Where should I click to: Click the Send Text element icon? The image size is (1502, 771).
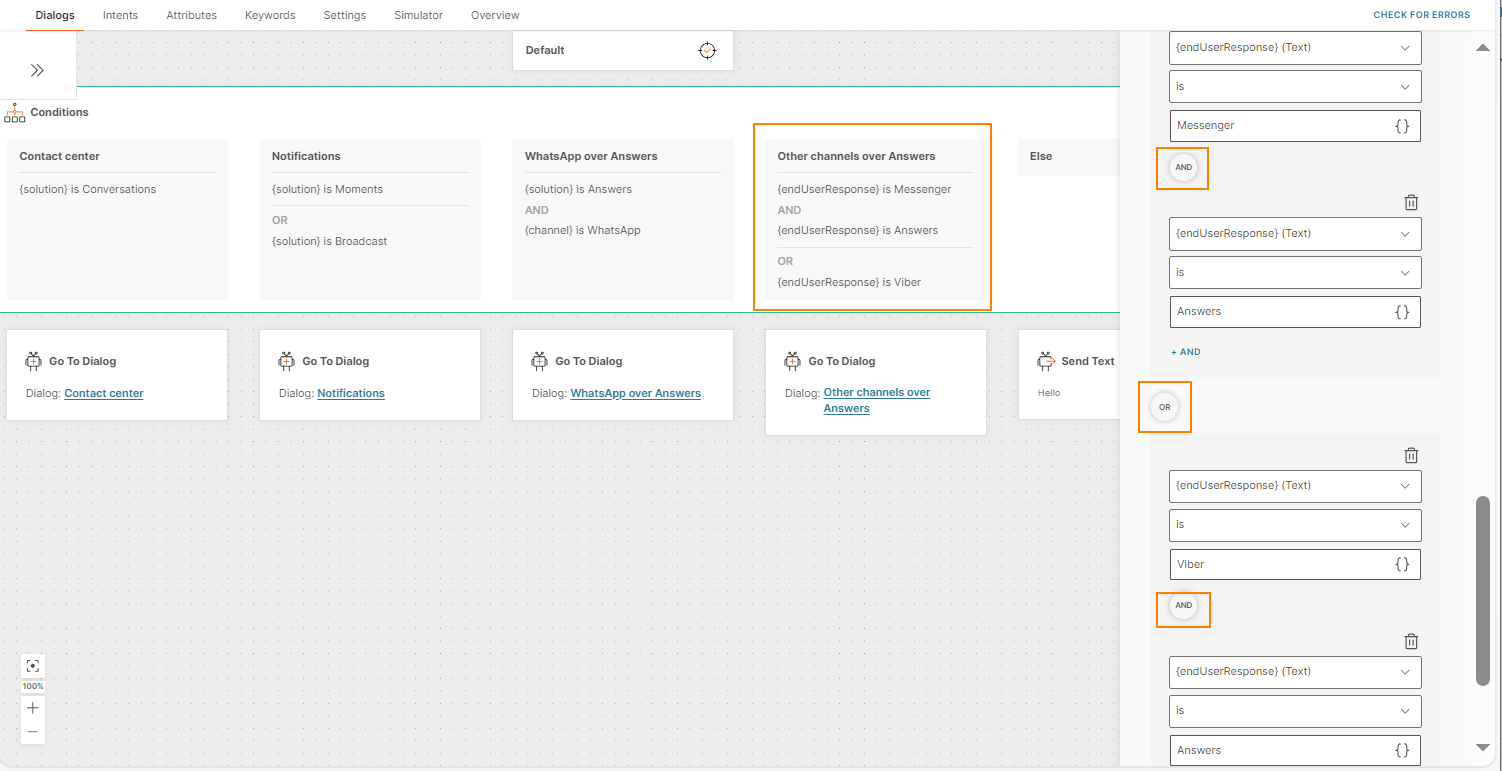click(1046, 361)
